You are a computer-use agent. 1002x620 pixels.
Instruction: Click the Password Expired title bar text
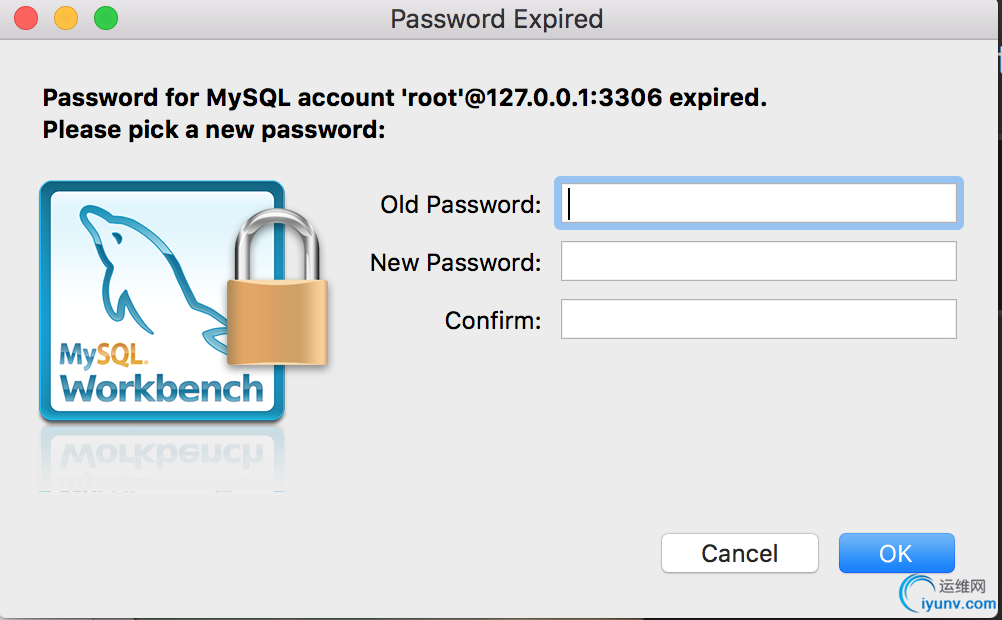point(497,19)
